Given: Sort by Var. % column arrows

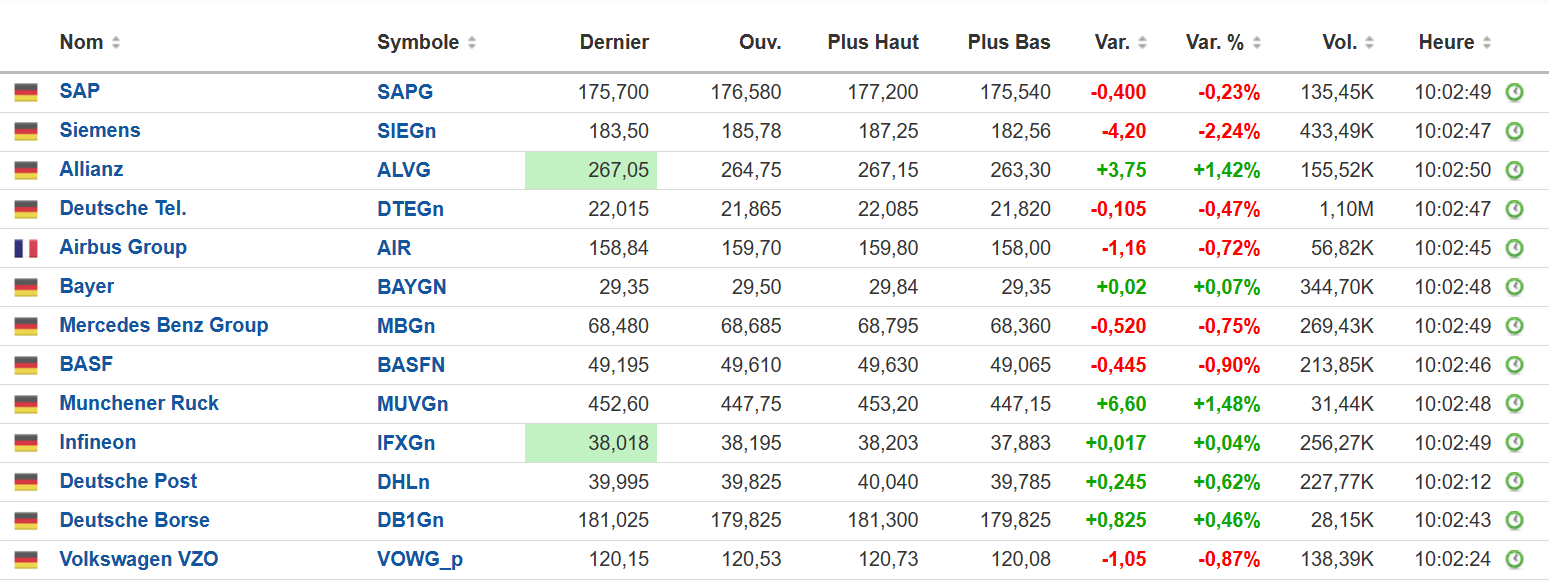Looking at the screenshot, I should 1257,43.
